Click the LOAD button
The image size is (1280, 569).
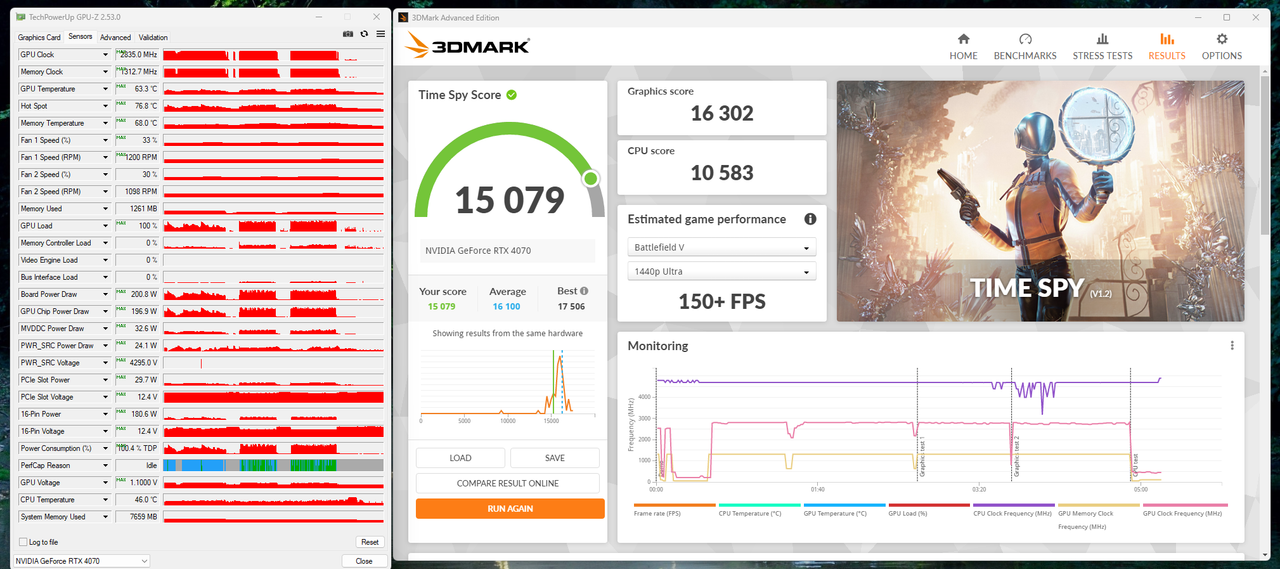point(461,458)
